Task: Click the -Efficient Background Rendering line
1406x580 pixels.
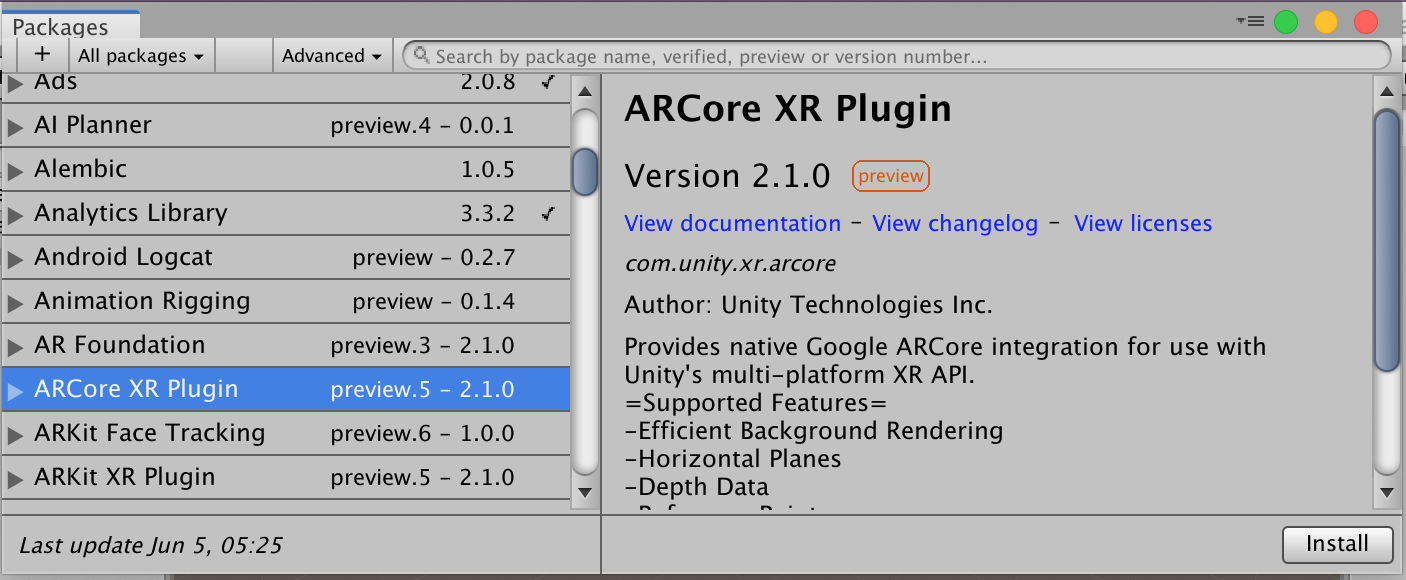Action: pos(814,431)
